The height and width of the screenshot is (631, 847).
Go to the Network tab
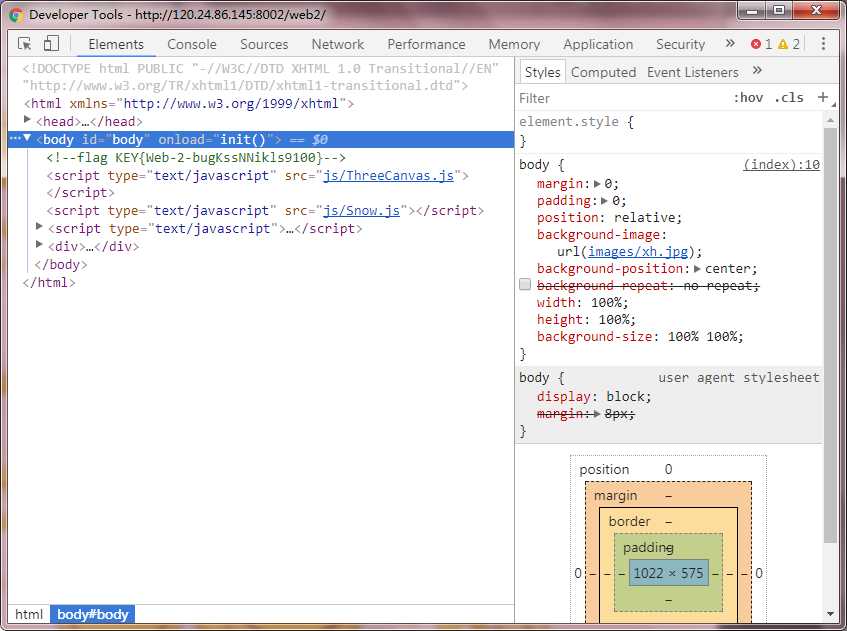click(338, 44)
